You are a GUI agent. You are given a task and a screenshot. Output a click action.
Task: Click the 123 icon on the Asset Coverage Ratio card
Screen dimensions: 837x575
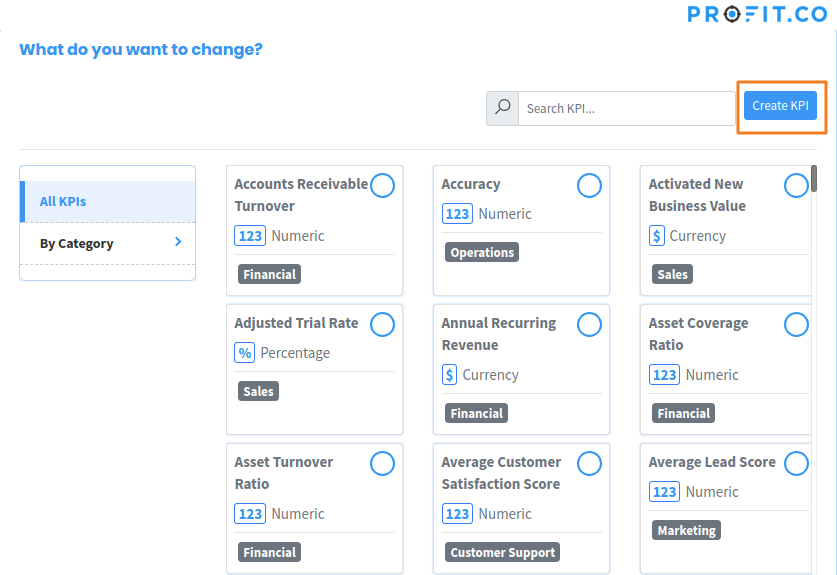[x=665, y=375]
